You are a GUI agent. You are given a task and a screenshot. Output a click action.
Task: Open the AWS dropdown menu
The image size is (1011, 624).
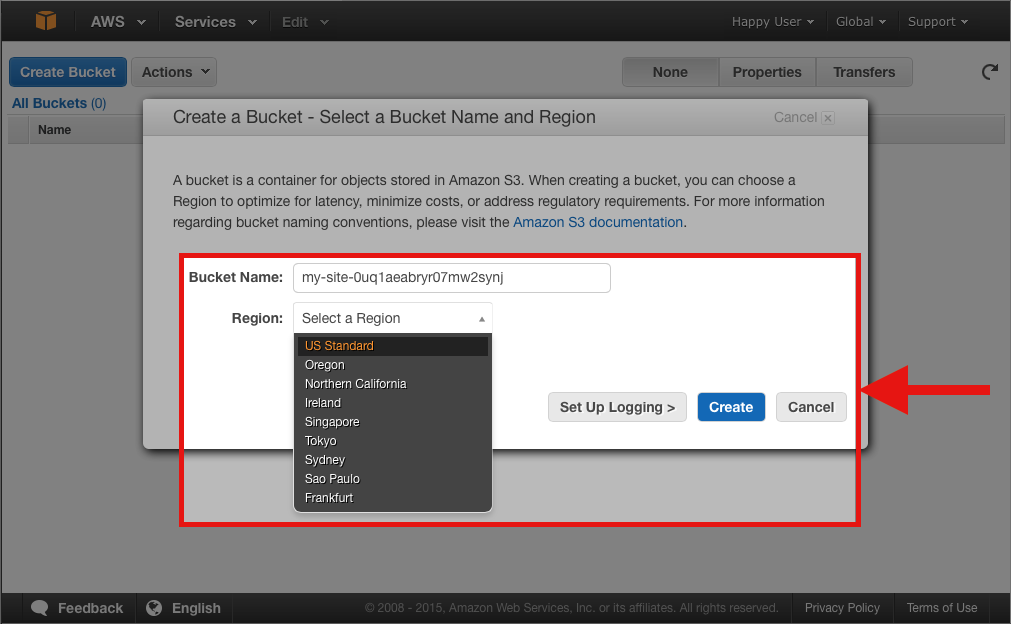tap(118, 22)
